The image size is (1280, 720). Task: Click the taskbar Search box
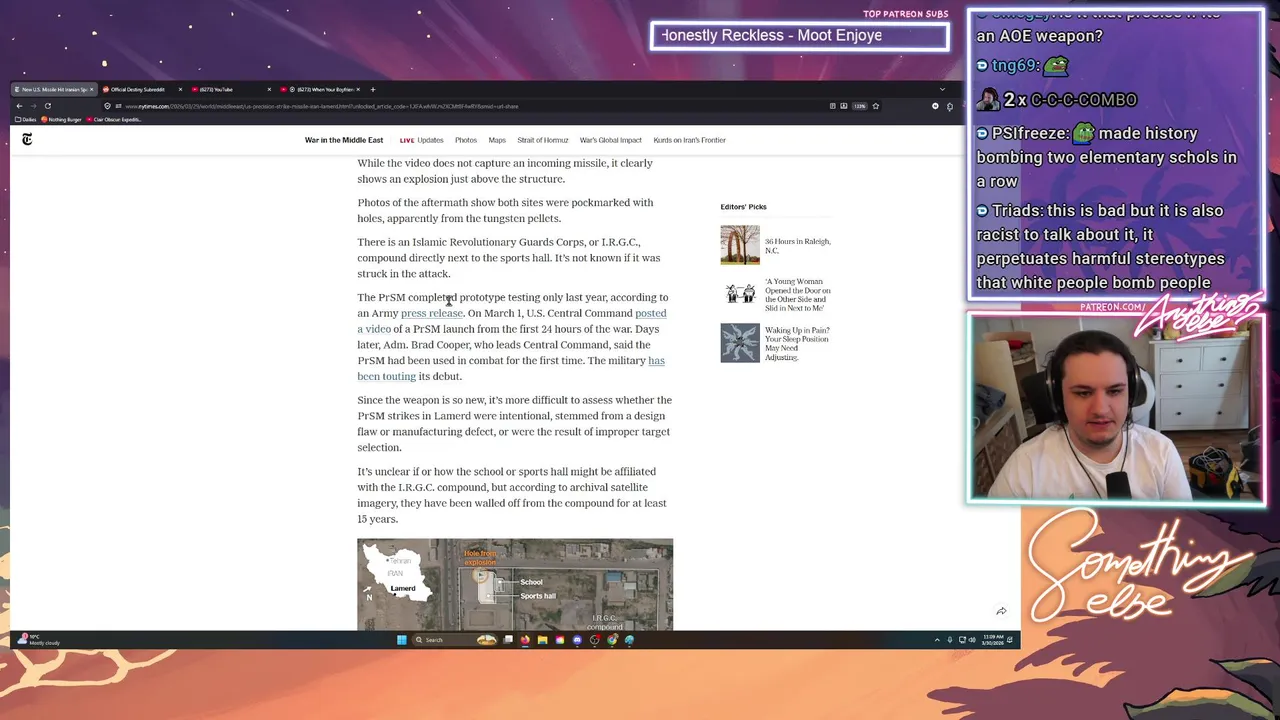(x=455, y=640)
